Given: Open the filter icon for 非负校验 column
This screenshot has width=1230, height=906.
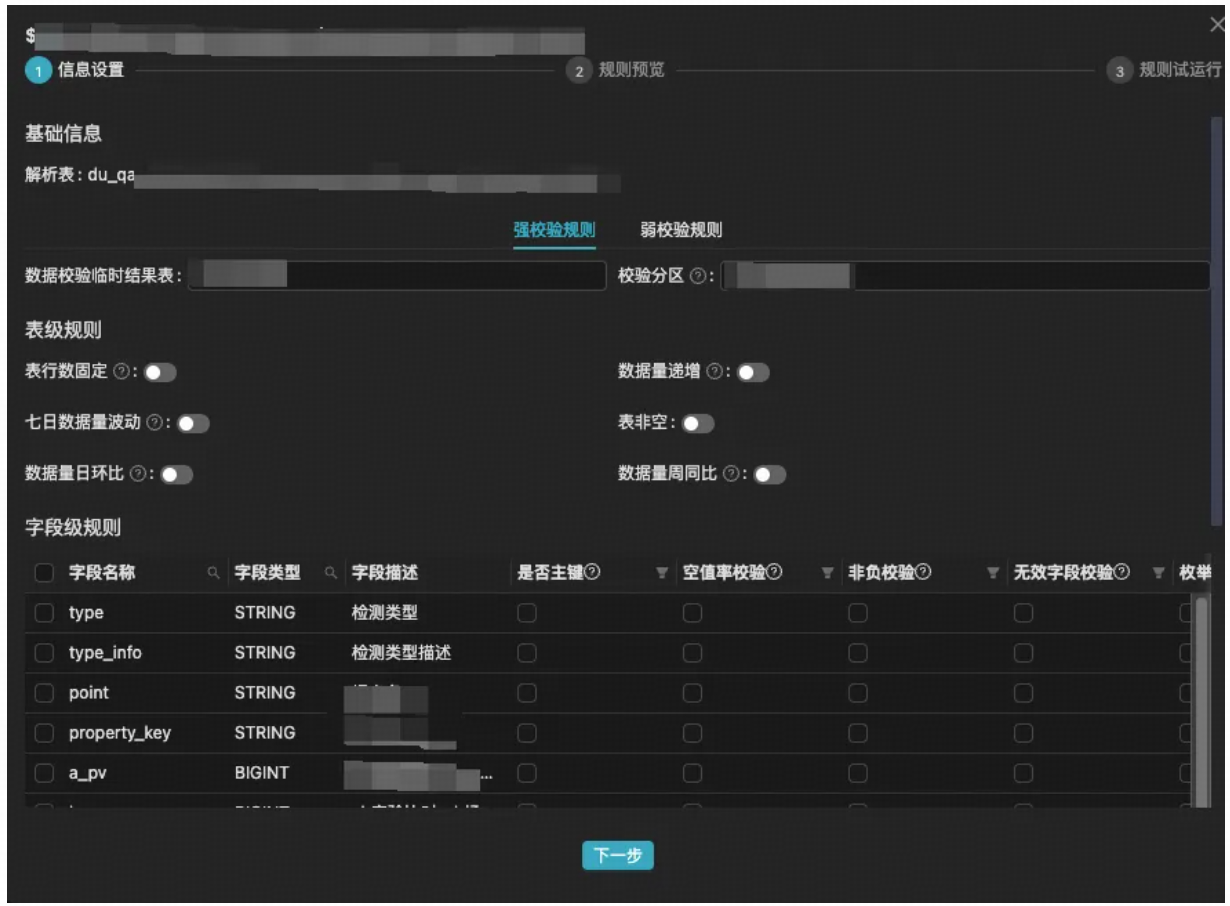Looking at the screenshot, I should tap(992, 573).
